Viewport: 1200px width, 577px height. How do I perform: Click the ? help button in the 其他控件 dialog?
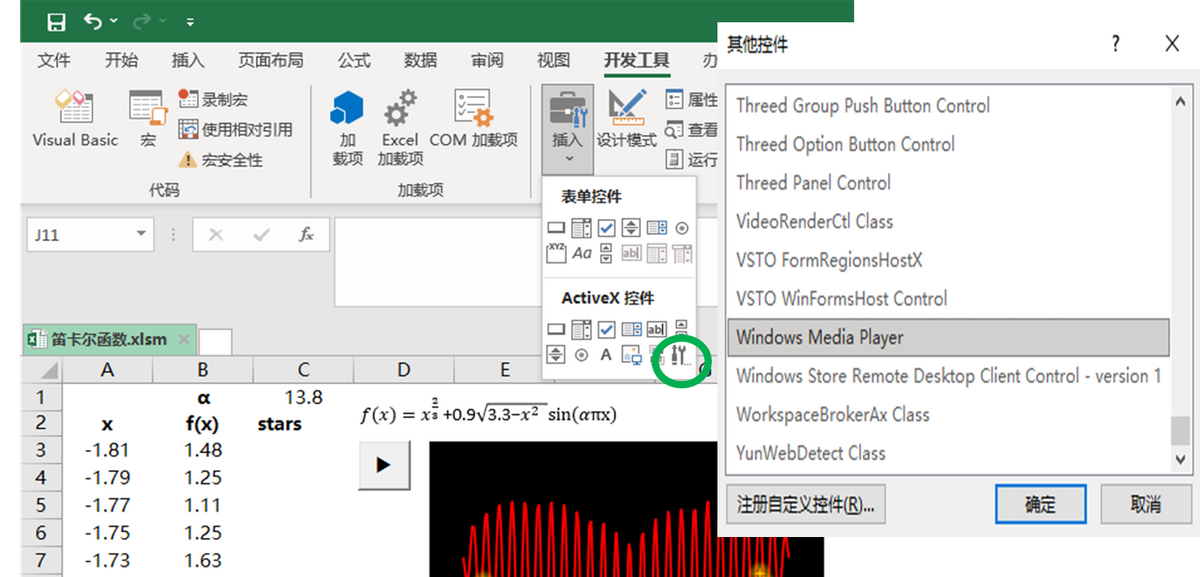[1116, 44]
